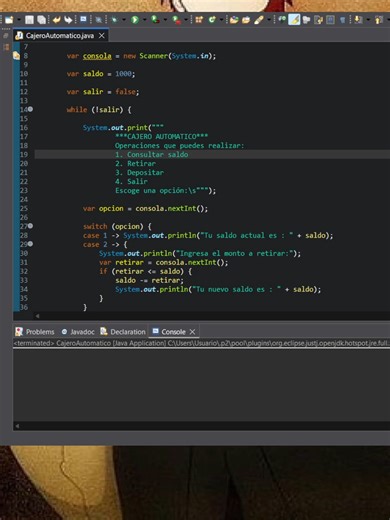Switch to the Declaration tab
This screenshot has width=390, height=520.
pos(123,332)
